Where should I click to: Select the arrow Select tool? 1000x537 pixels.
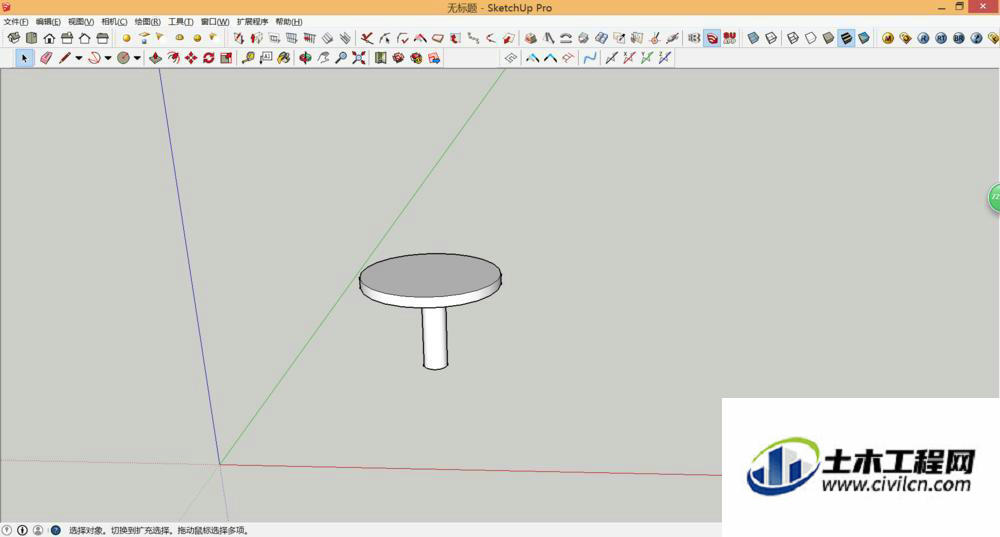(24, 58)
